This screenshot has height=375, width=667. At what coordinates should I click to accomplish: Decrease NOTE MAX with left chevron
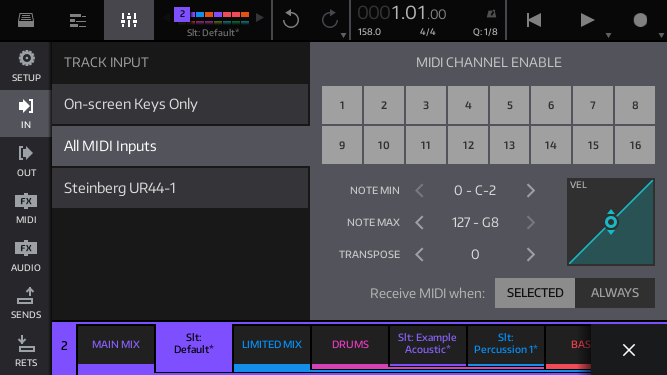[x=419, y=222]
